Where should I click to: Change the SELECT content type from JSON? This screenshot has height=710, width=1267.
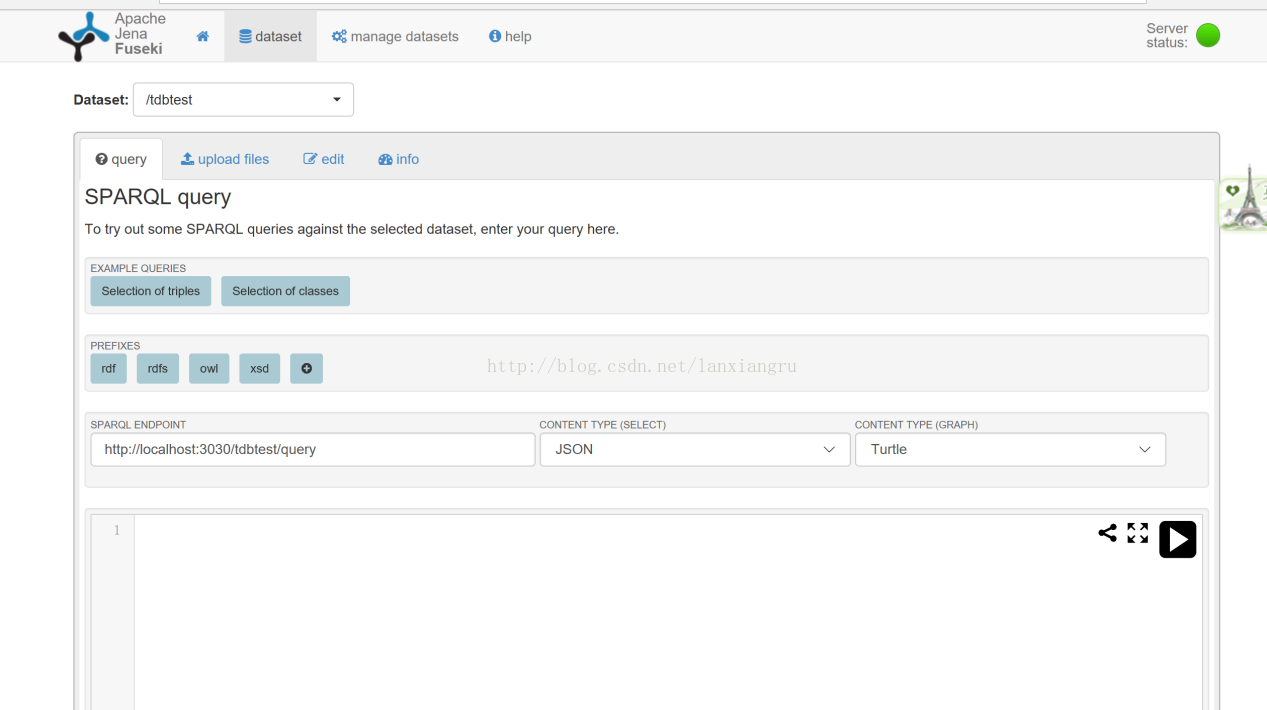pyautogui.click(x=694, y=449)
